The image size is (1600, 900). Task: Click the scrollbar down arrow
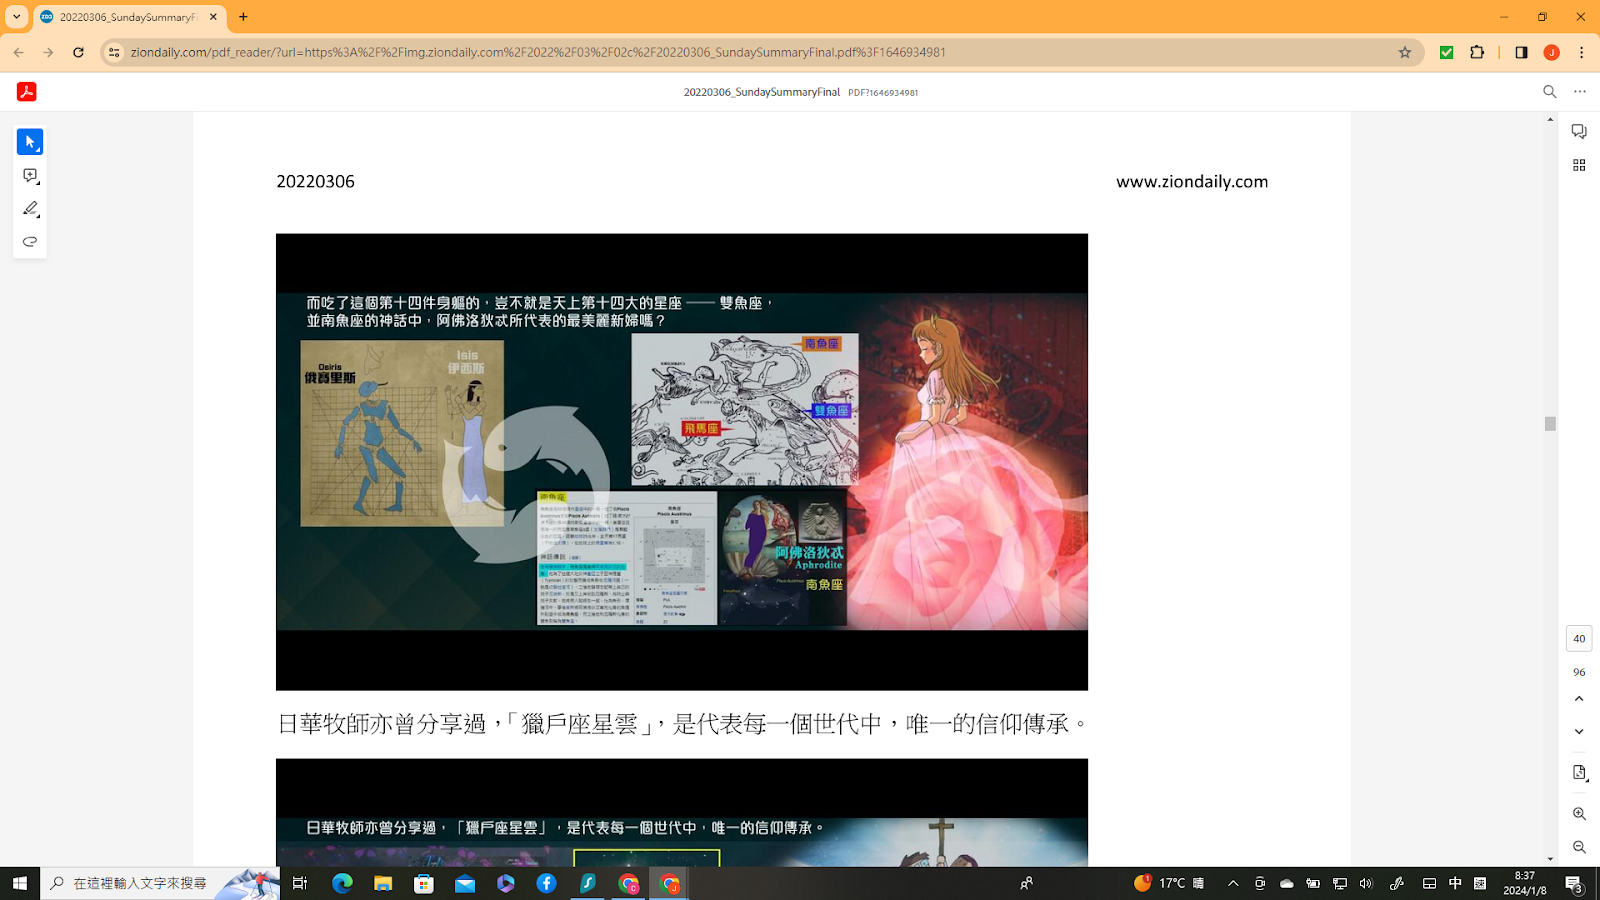(x=1550, y=859)
